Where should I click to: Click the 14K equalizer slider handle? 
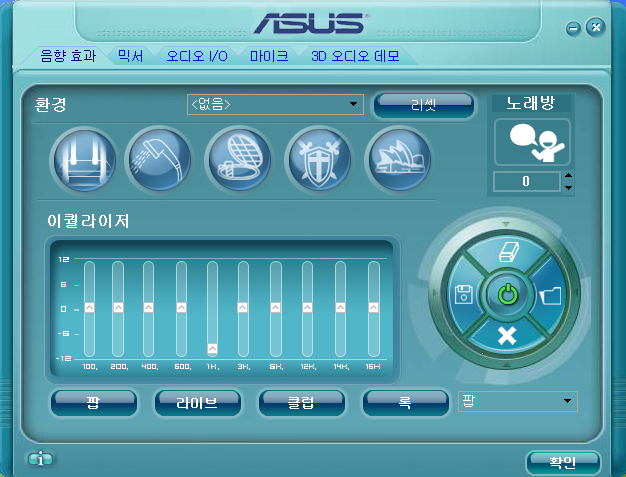coord(340,307)
